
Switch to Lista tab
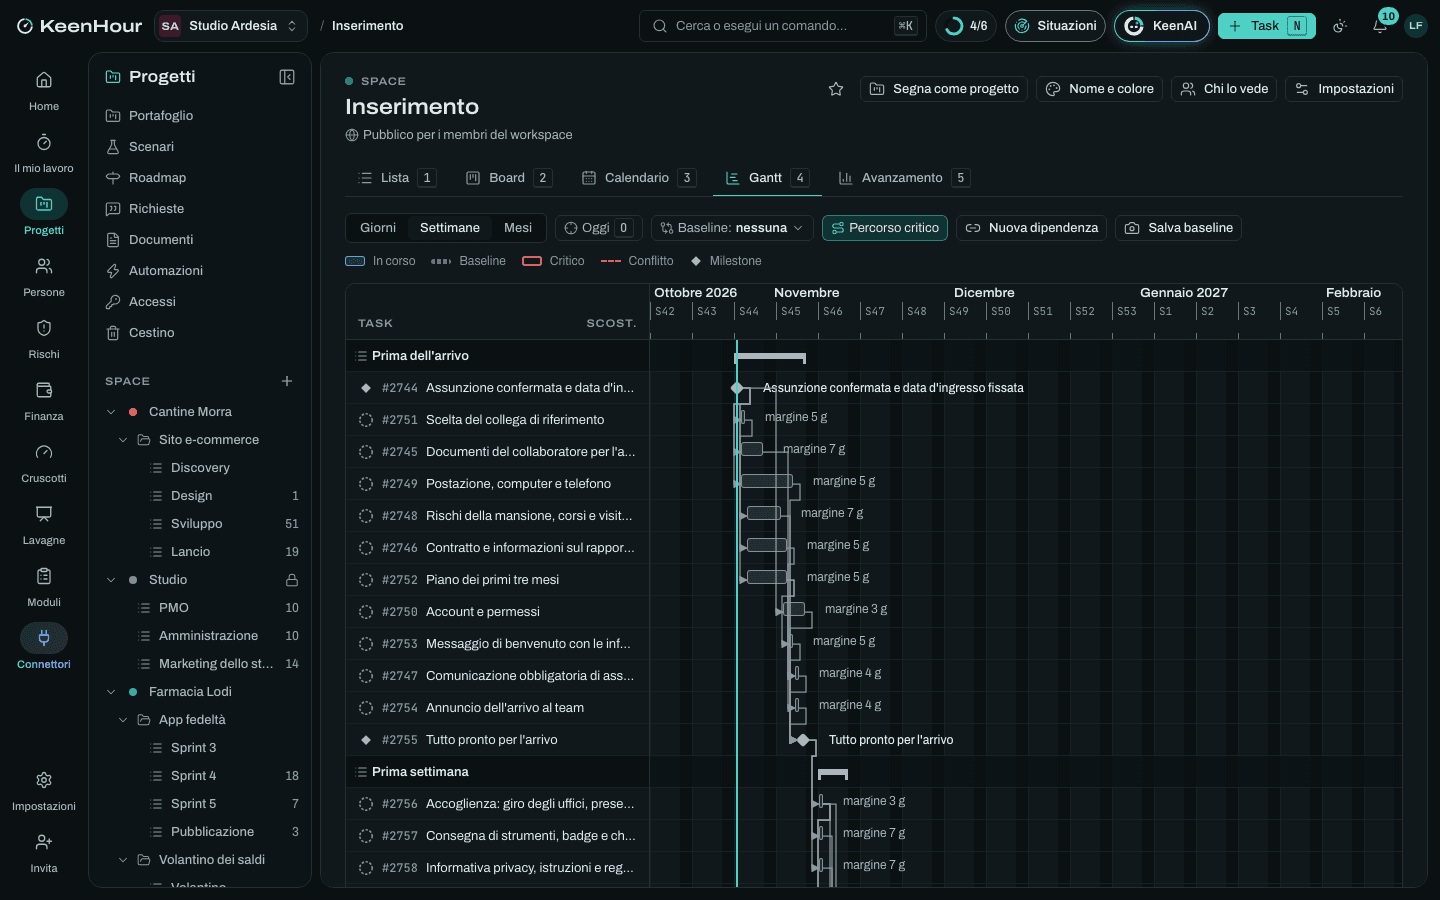click(x=396, y=178)
